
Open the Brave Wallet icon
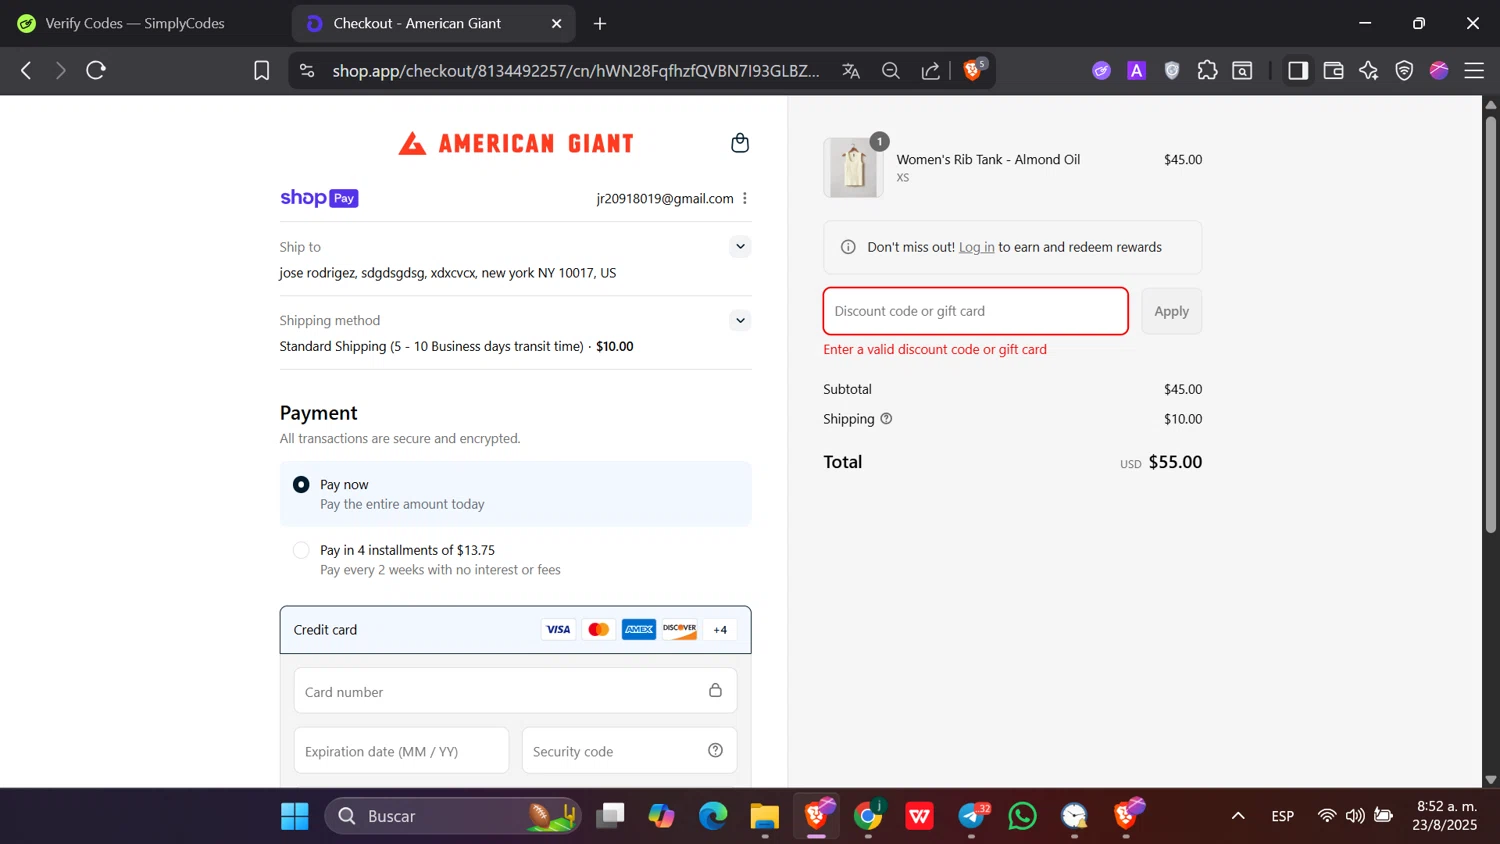(1333, 70)
